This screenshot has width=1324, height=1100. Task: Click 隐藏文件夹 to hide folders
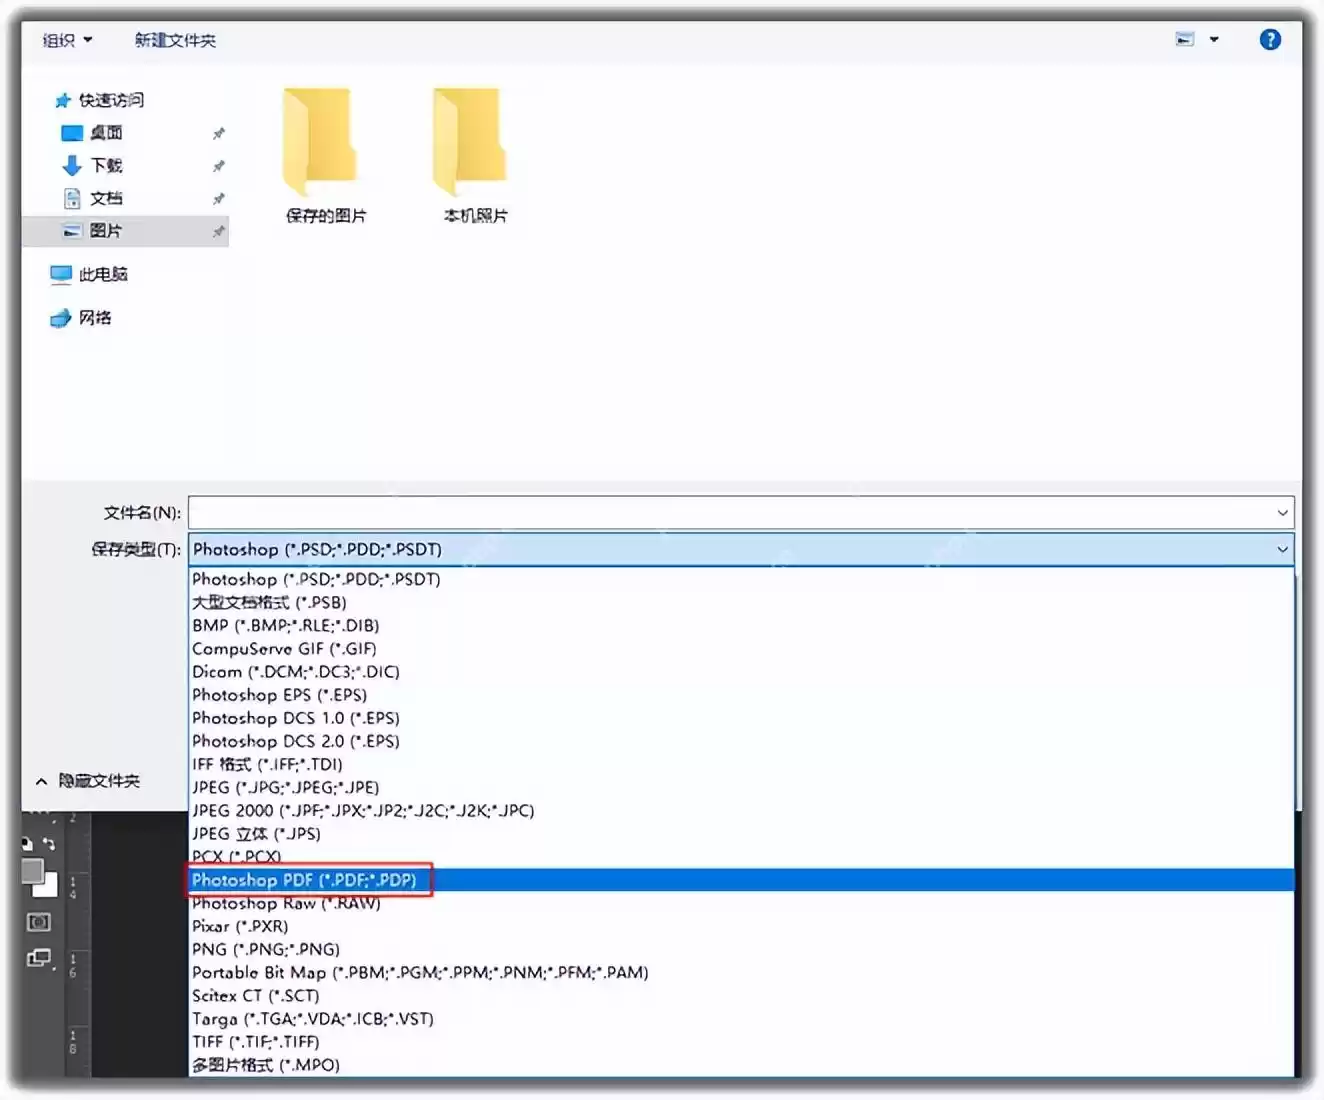pyautogui.click(x=97, y=781)
